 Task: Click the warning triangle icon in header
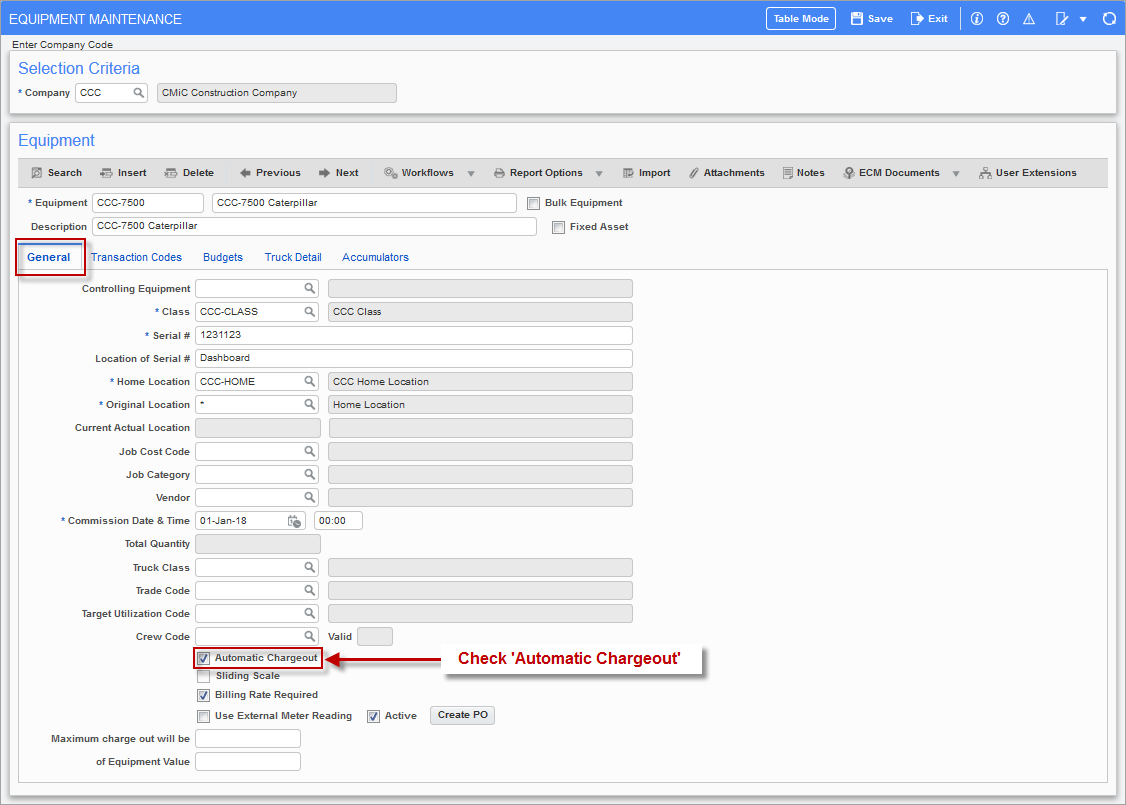point(1028,19)
